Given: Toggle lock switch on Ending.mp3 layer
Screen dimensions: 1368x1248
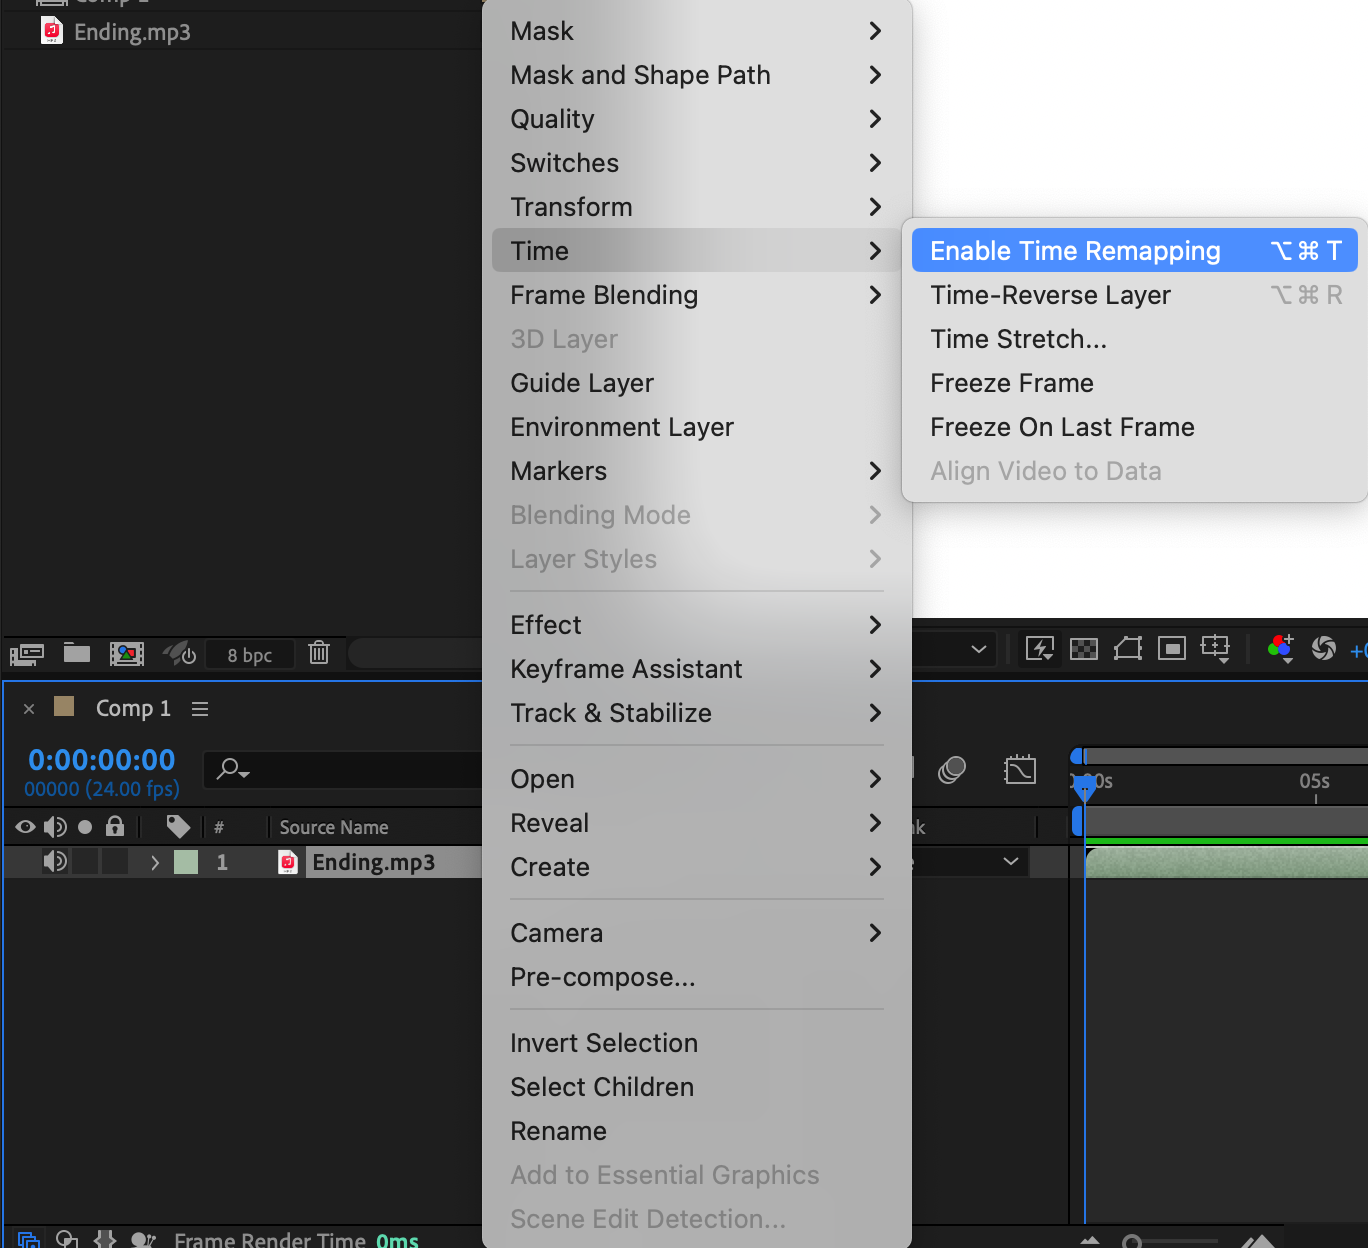Looking at the screenshot, I should (x=116, y=862).
